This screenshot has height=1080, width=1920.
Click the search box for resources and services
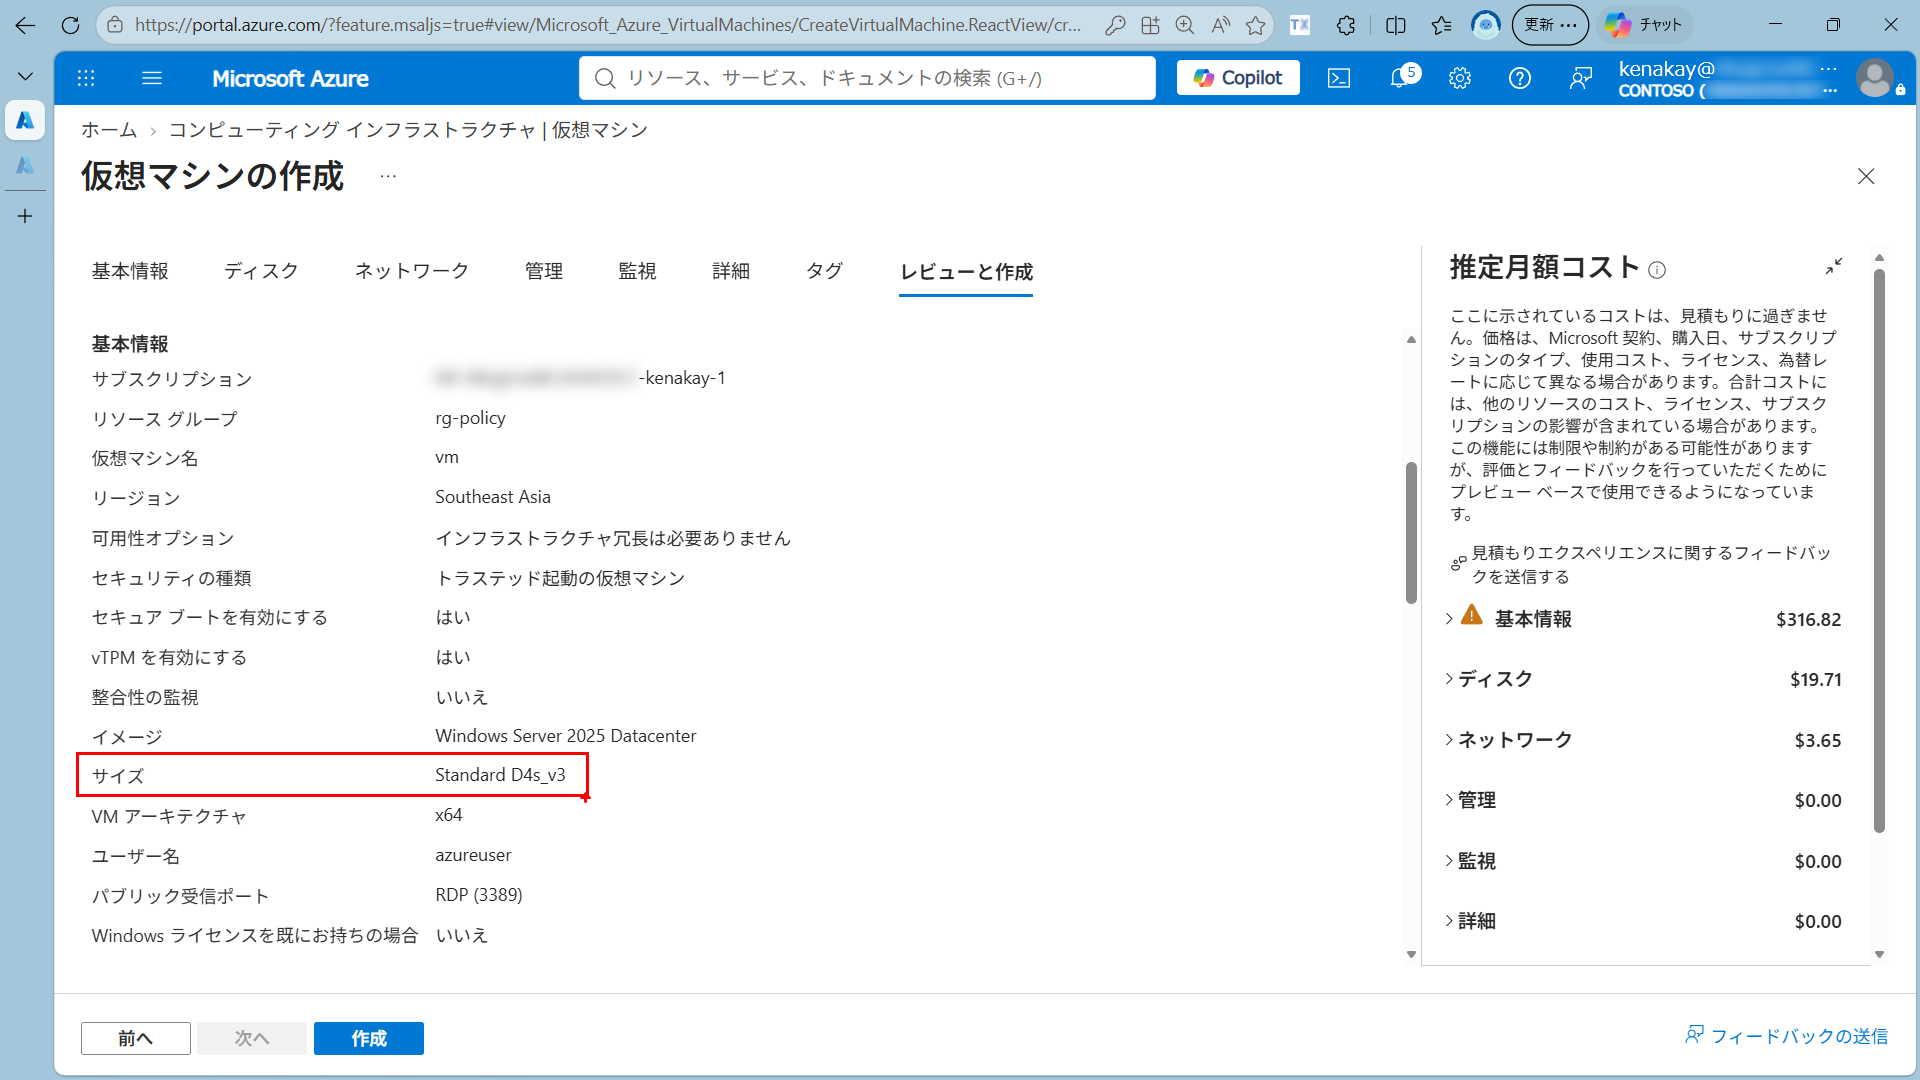tap(867, 78)
